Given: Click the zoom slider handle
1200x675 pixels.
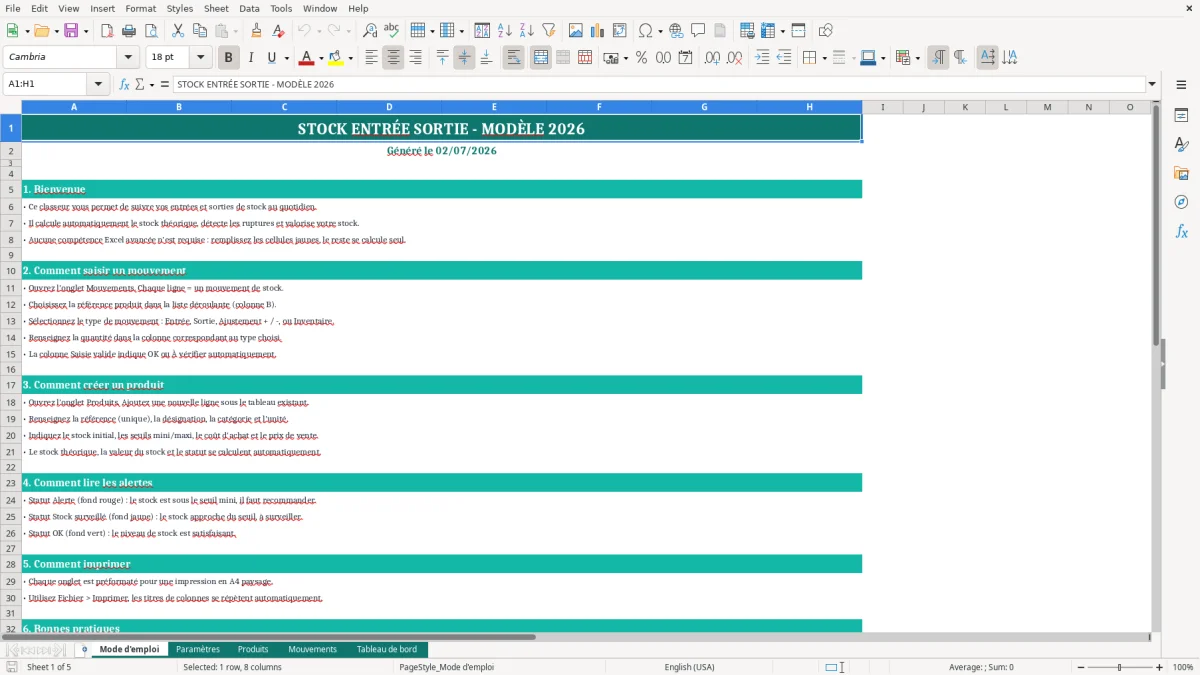Looking at the screenshot, I should [1120, 667].
